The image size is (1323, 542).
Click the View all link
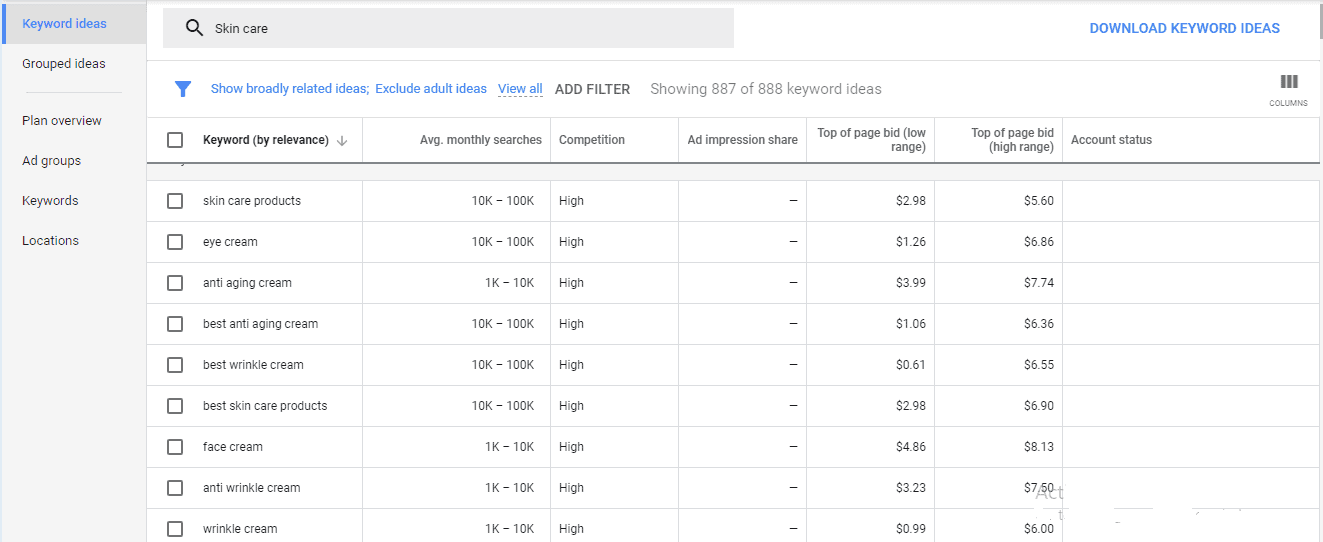click(x=520, y=89)
